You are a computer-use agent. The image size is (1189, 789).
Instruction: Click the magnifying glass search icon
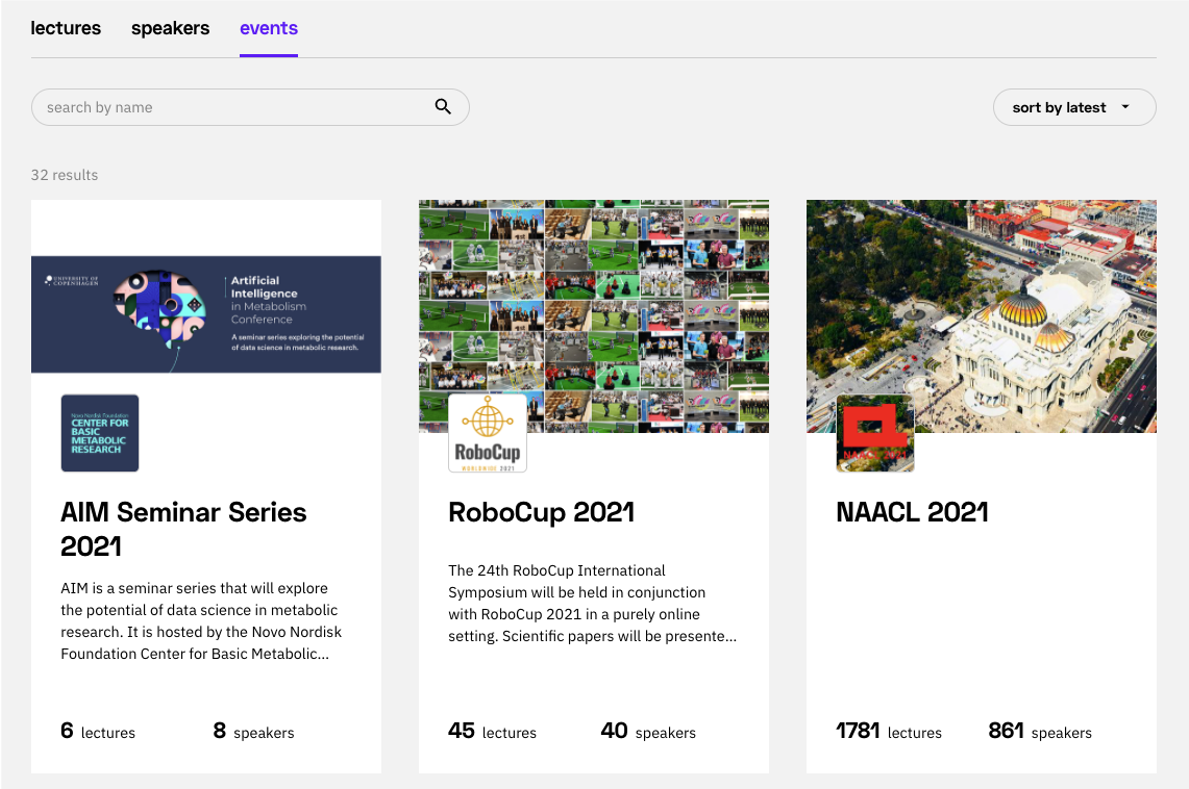click(443, 107)
